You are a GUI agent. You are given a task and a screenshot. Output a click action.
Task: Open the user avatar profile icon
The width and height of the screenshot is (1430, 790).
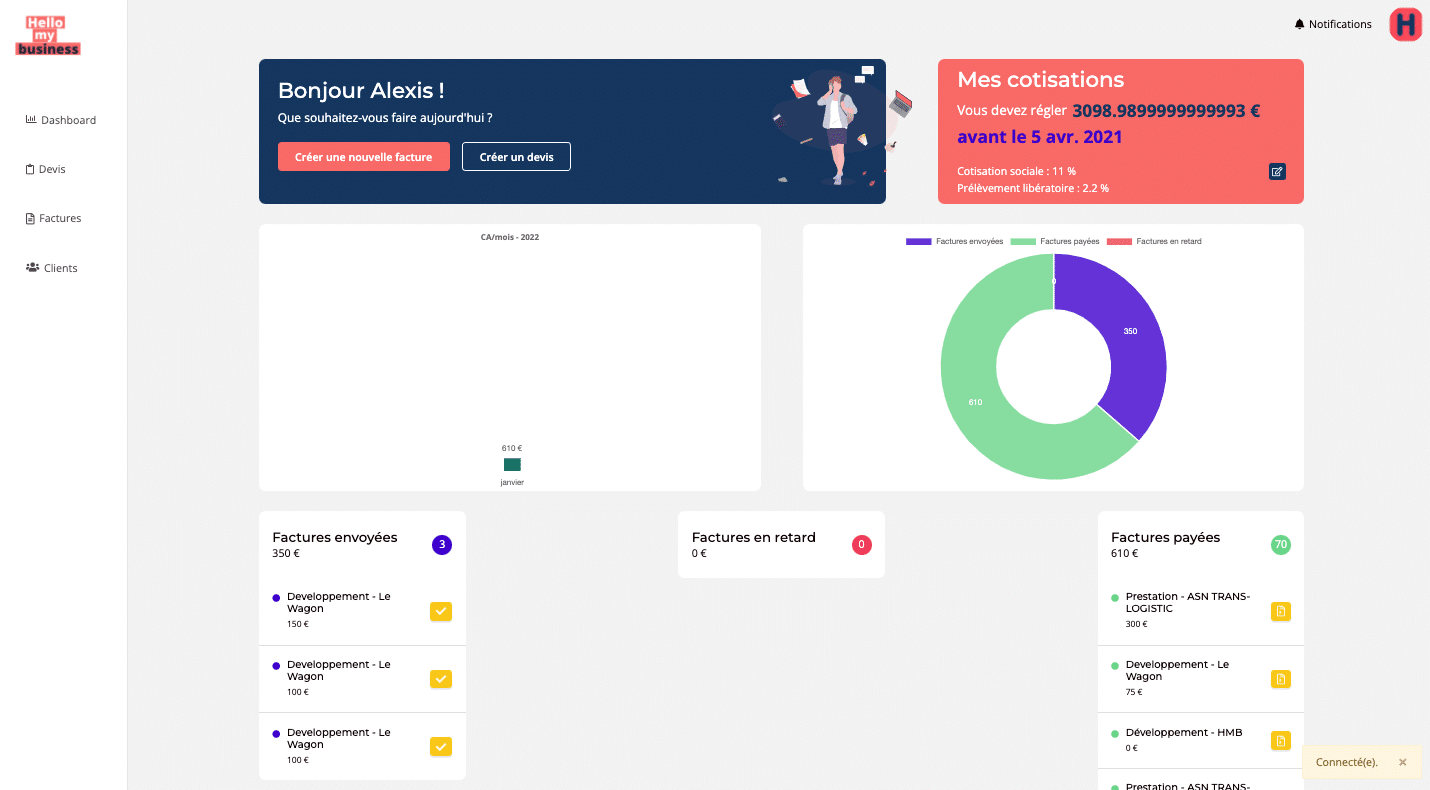coord(1405,24)
